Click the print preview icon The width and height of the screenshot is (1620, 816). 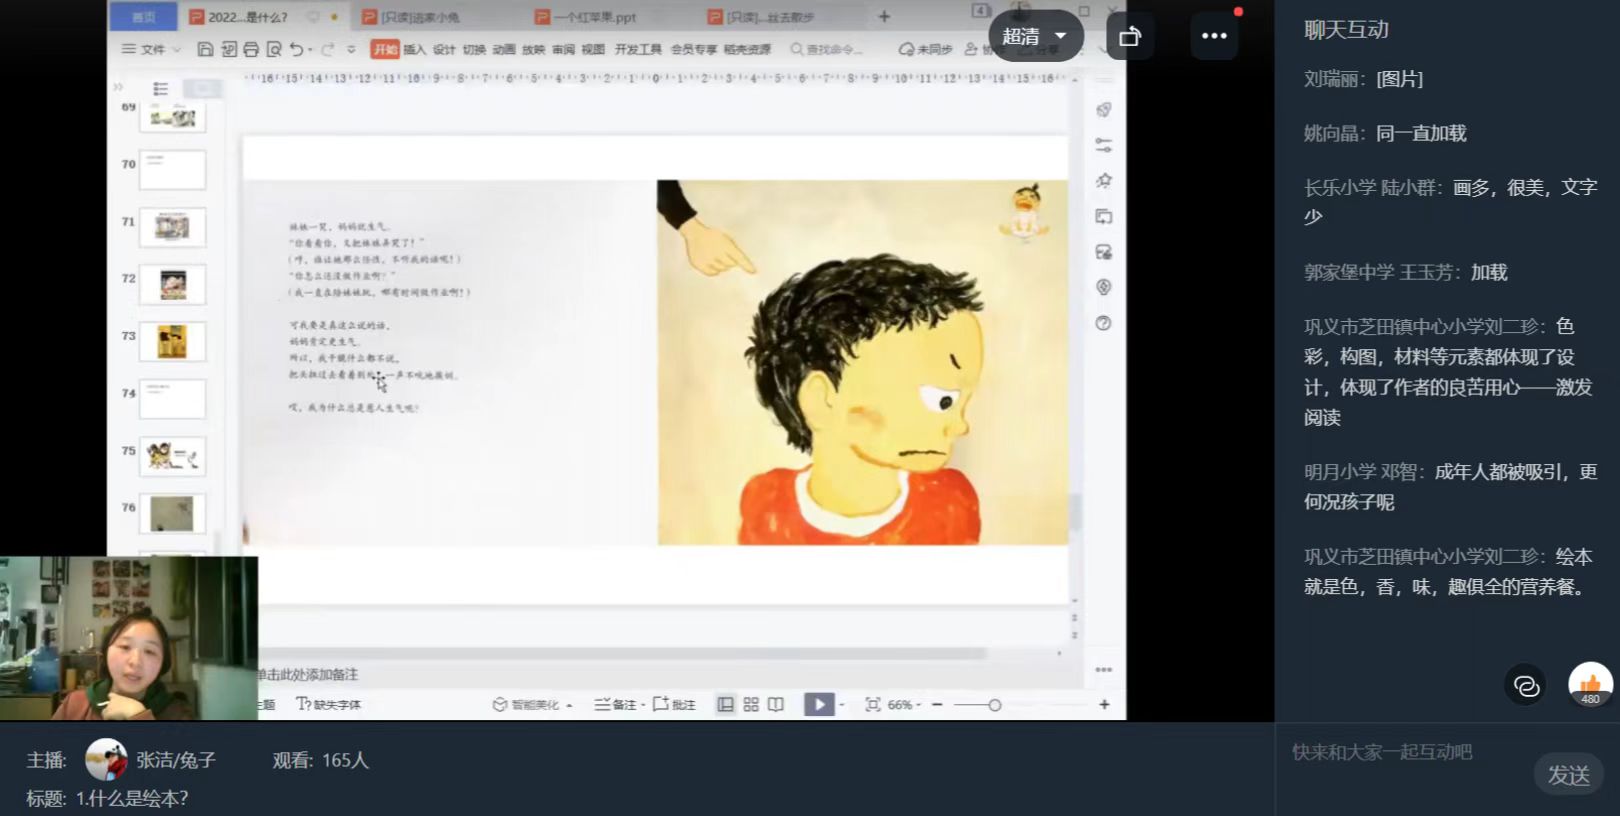pyautogui.click(x=273, y=49)
